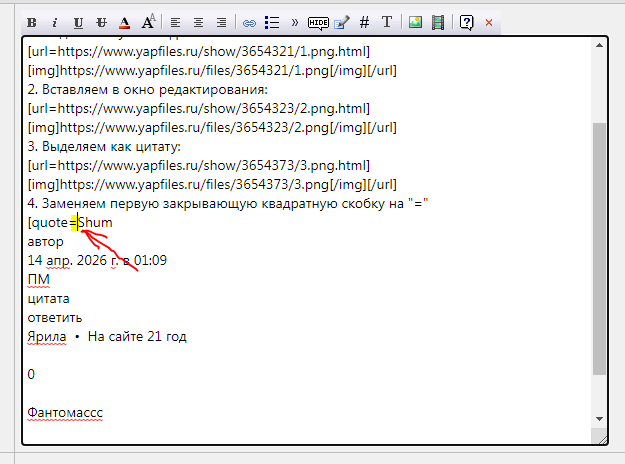Insert an image via picture icon

(415, 21)
